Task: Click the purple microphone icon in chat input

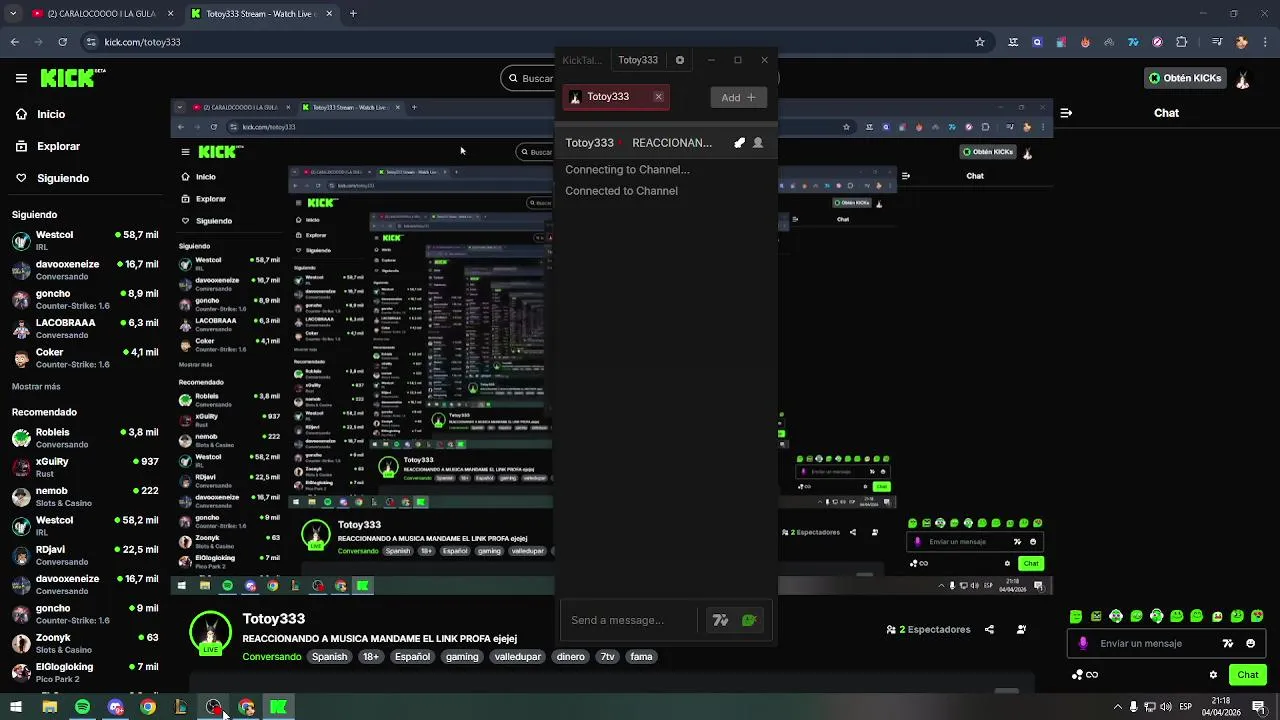Action: pyautogui.click(x=1083, y=644)
